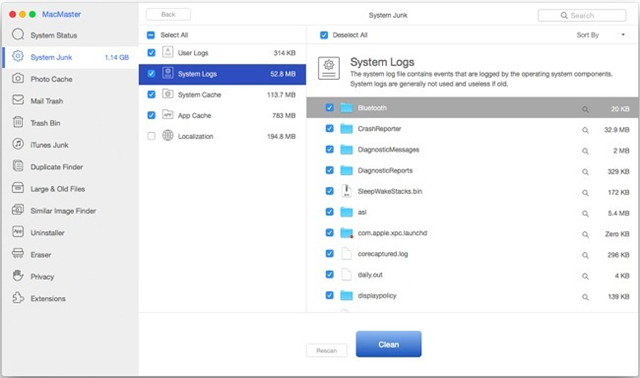Click the Mail Trash envelope icon
The width and height of the screenshot is (640, 378).
18,100
